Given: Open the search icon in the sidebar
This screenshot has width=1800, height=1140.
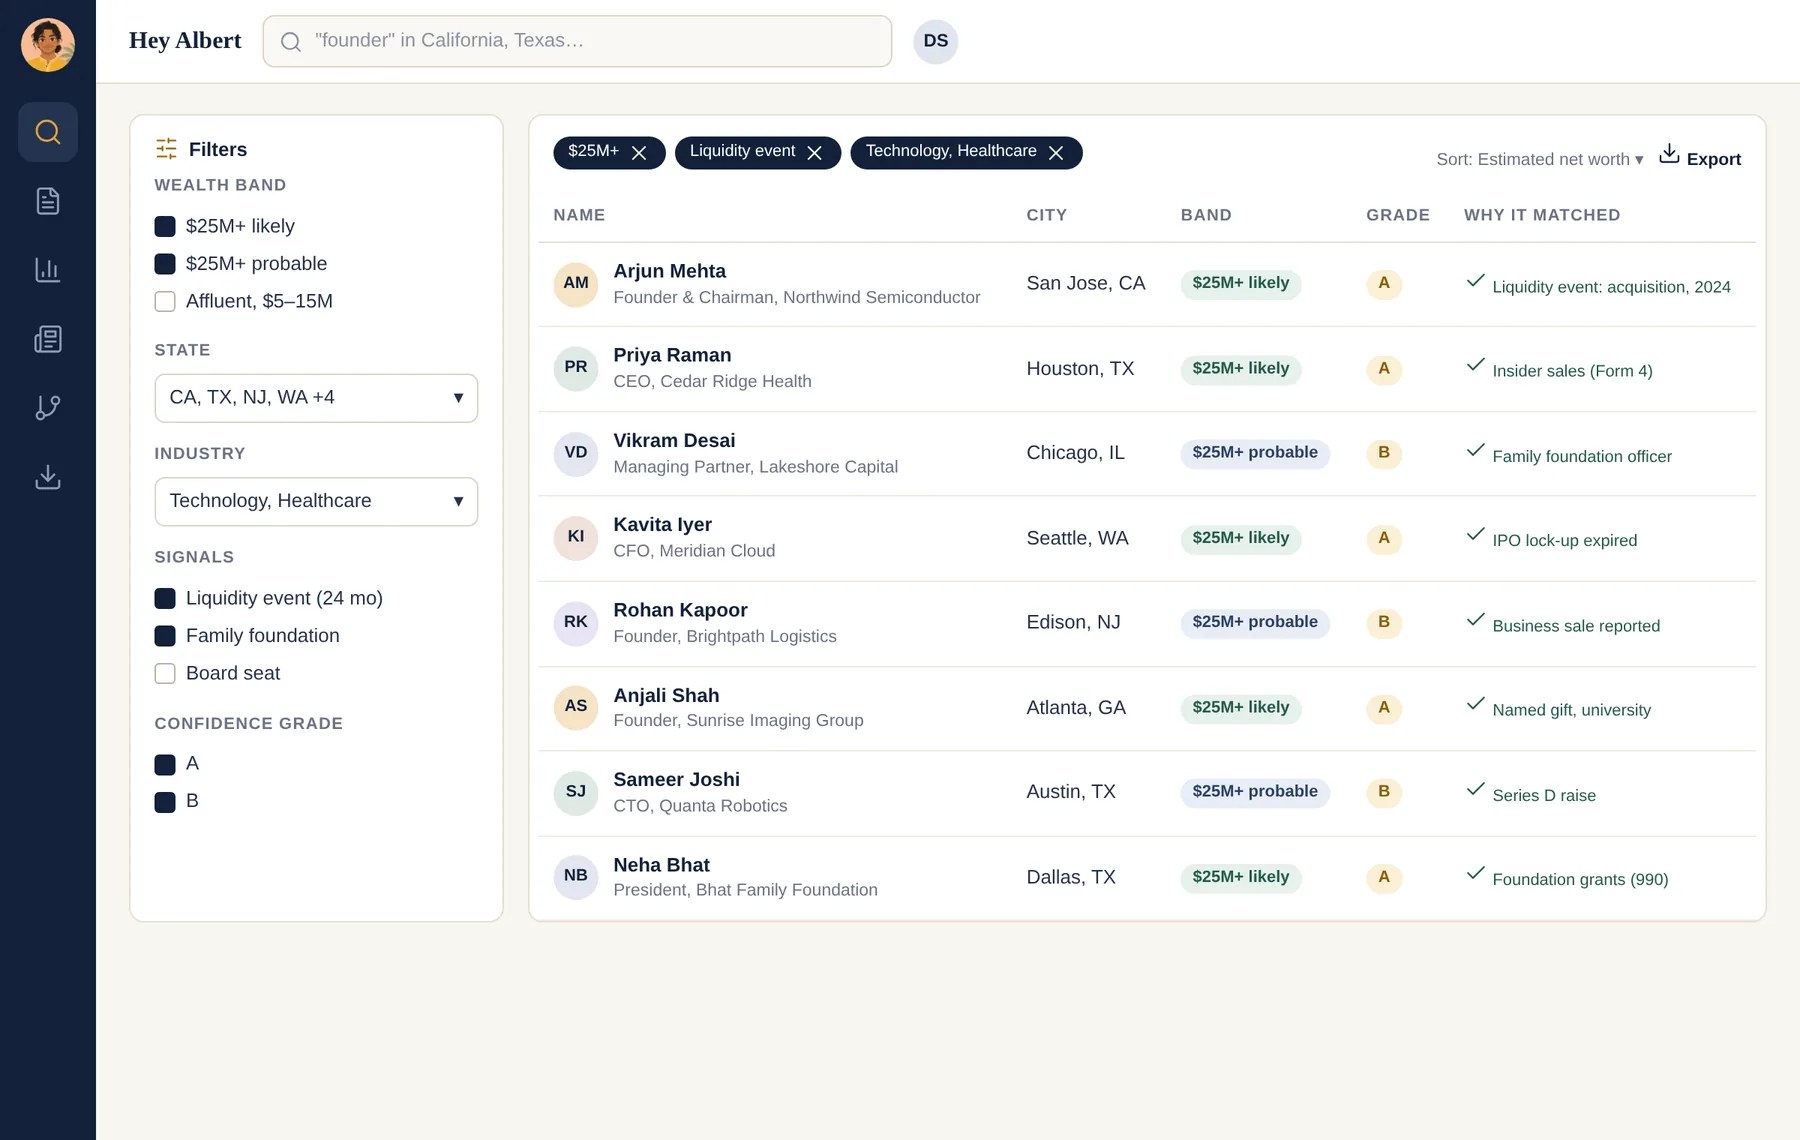Looking at the screenshot, I should (x=48, y=132).
